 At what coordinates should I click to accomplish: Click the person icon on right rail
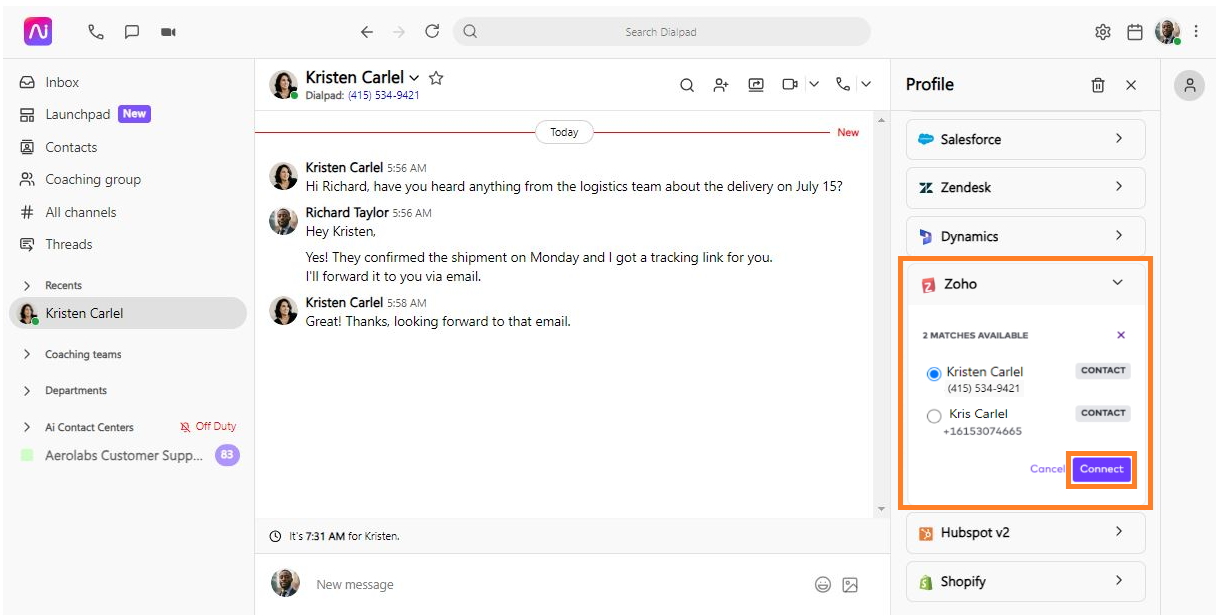tap(1189, 85)
